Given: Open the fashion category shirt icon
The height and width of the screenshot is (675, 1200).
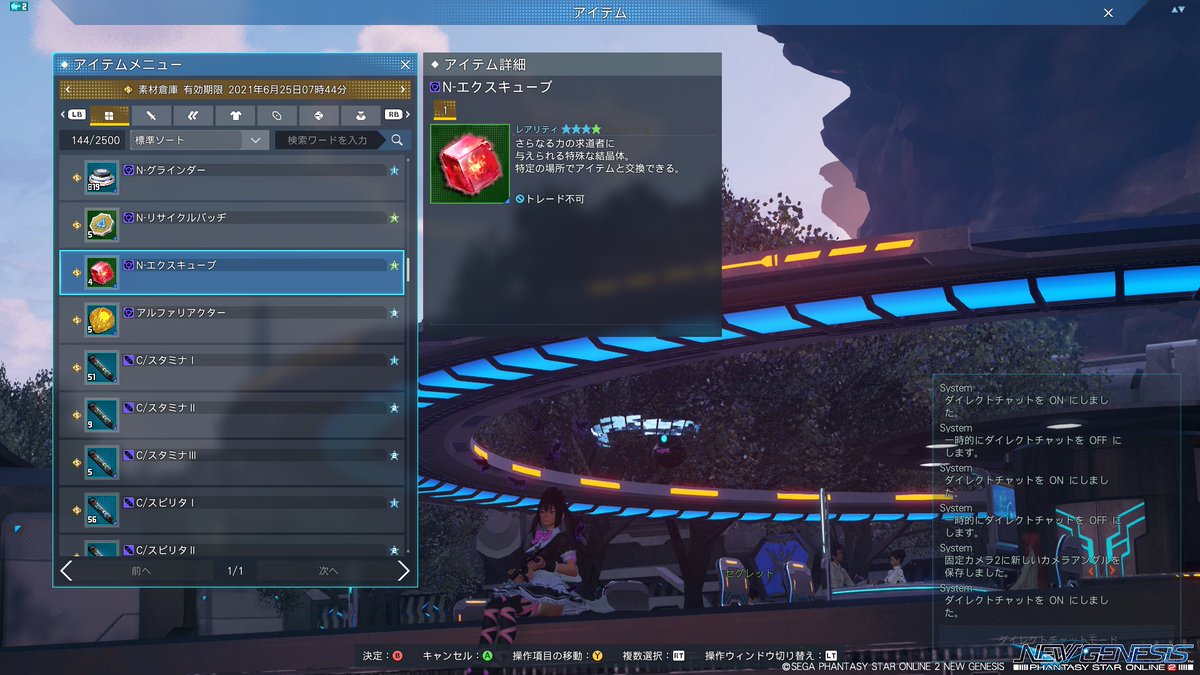Looking at the screenshot, I should point(236,115).
